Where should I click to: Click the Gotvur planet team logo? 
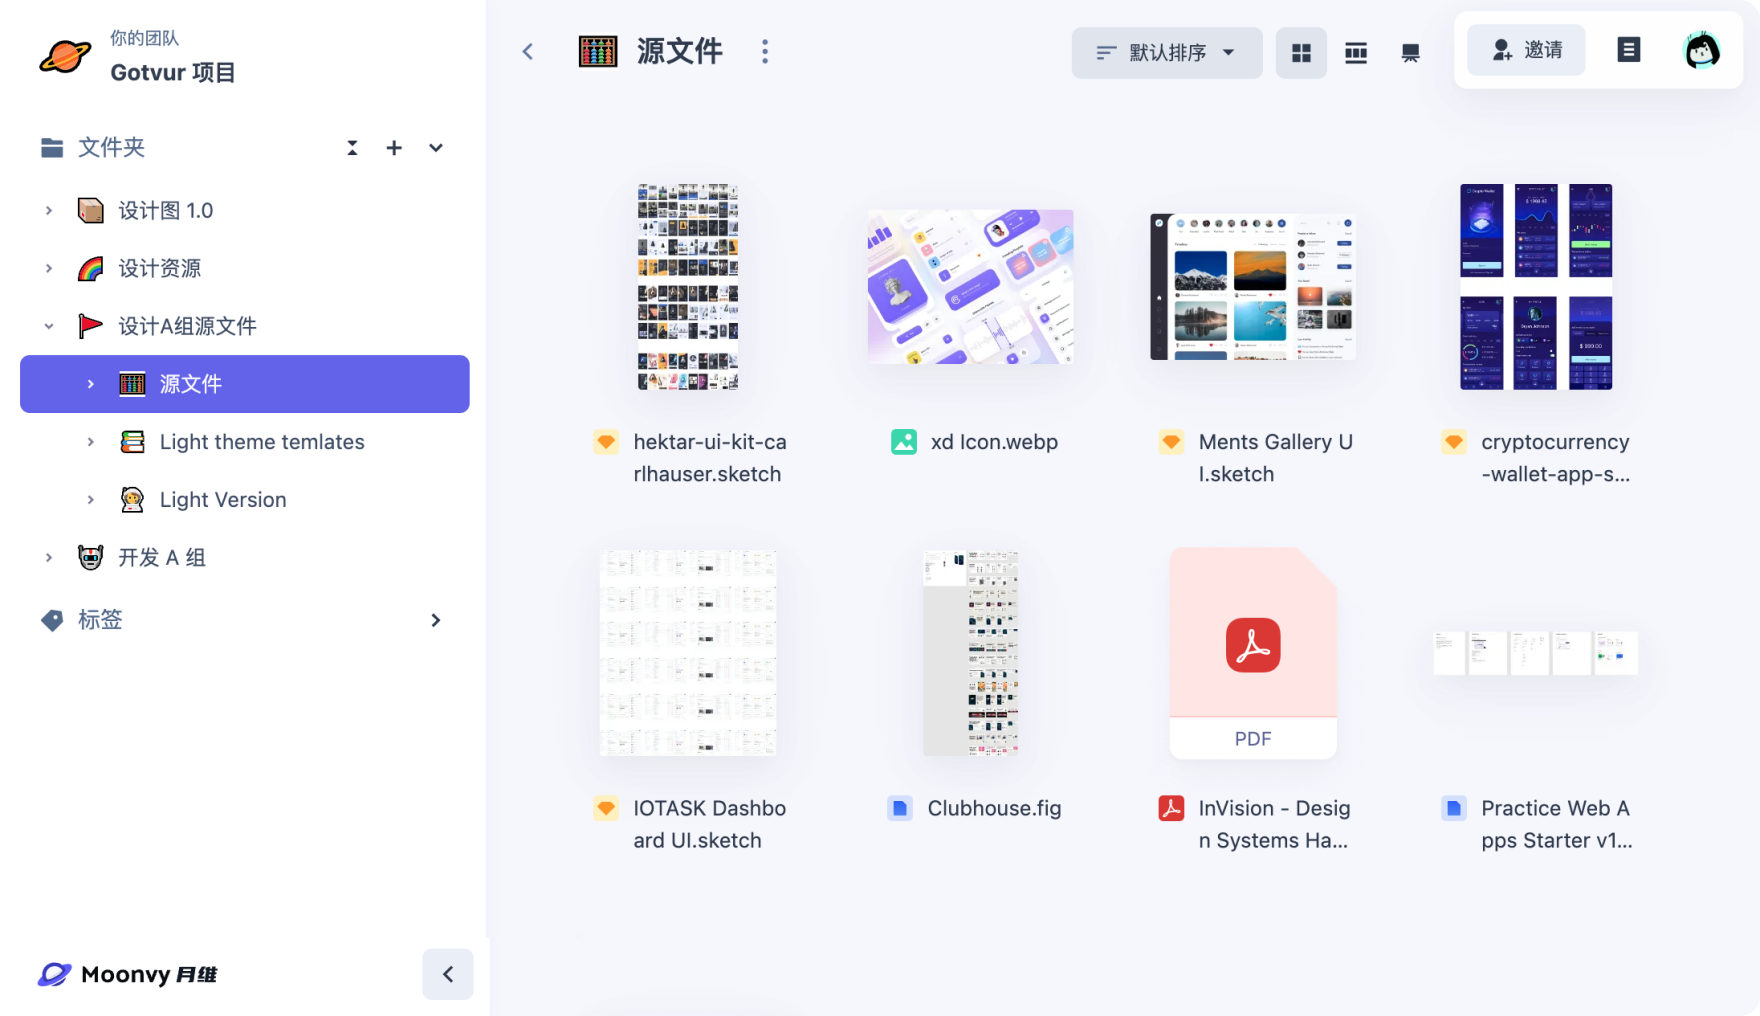65,57
